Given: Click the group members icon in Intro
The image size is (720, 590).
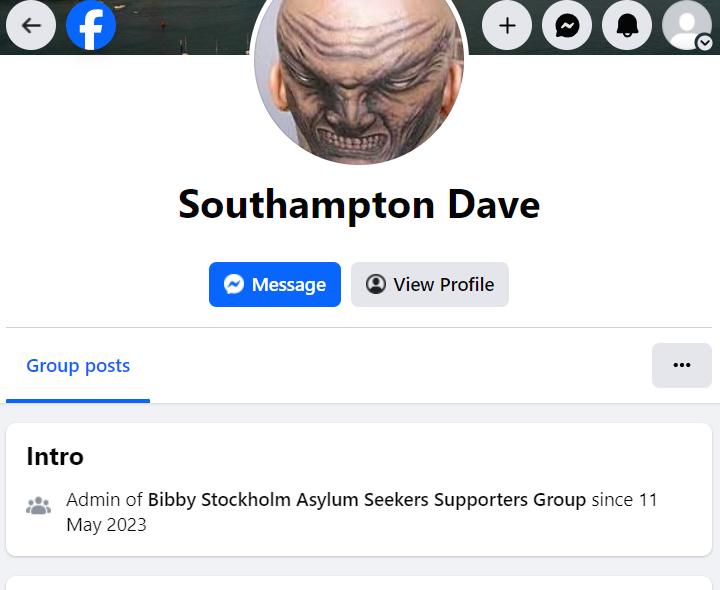Looking at the screenshot, I should click(x=39, y=506).
